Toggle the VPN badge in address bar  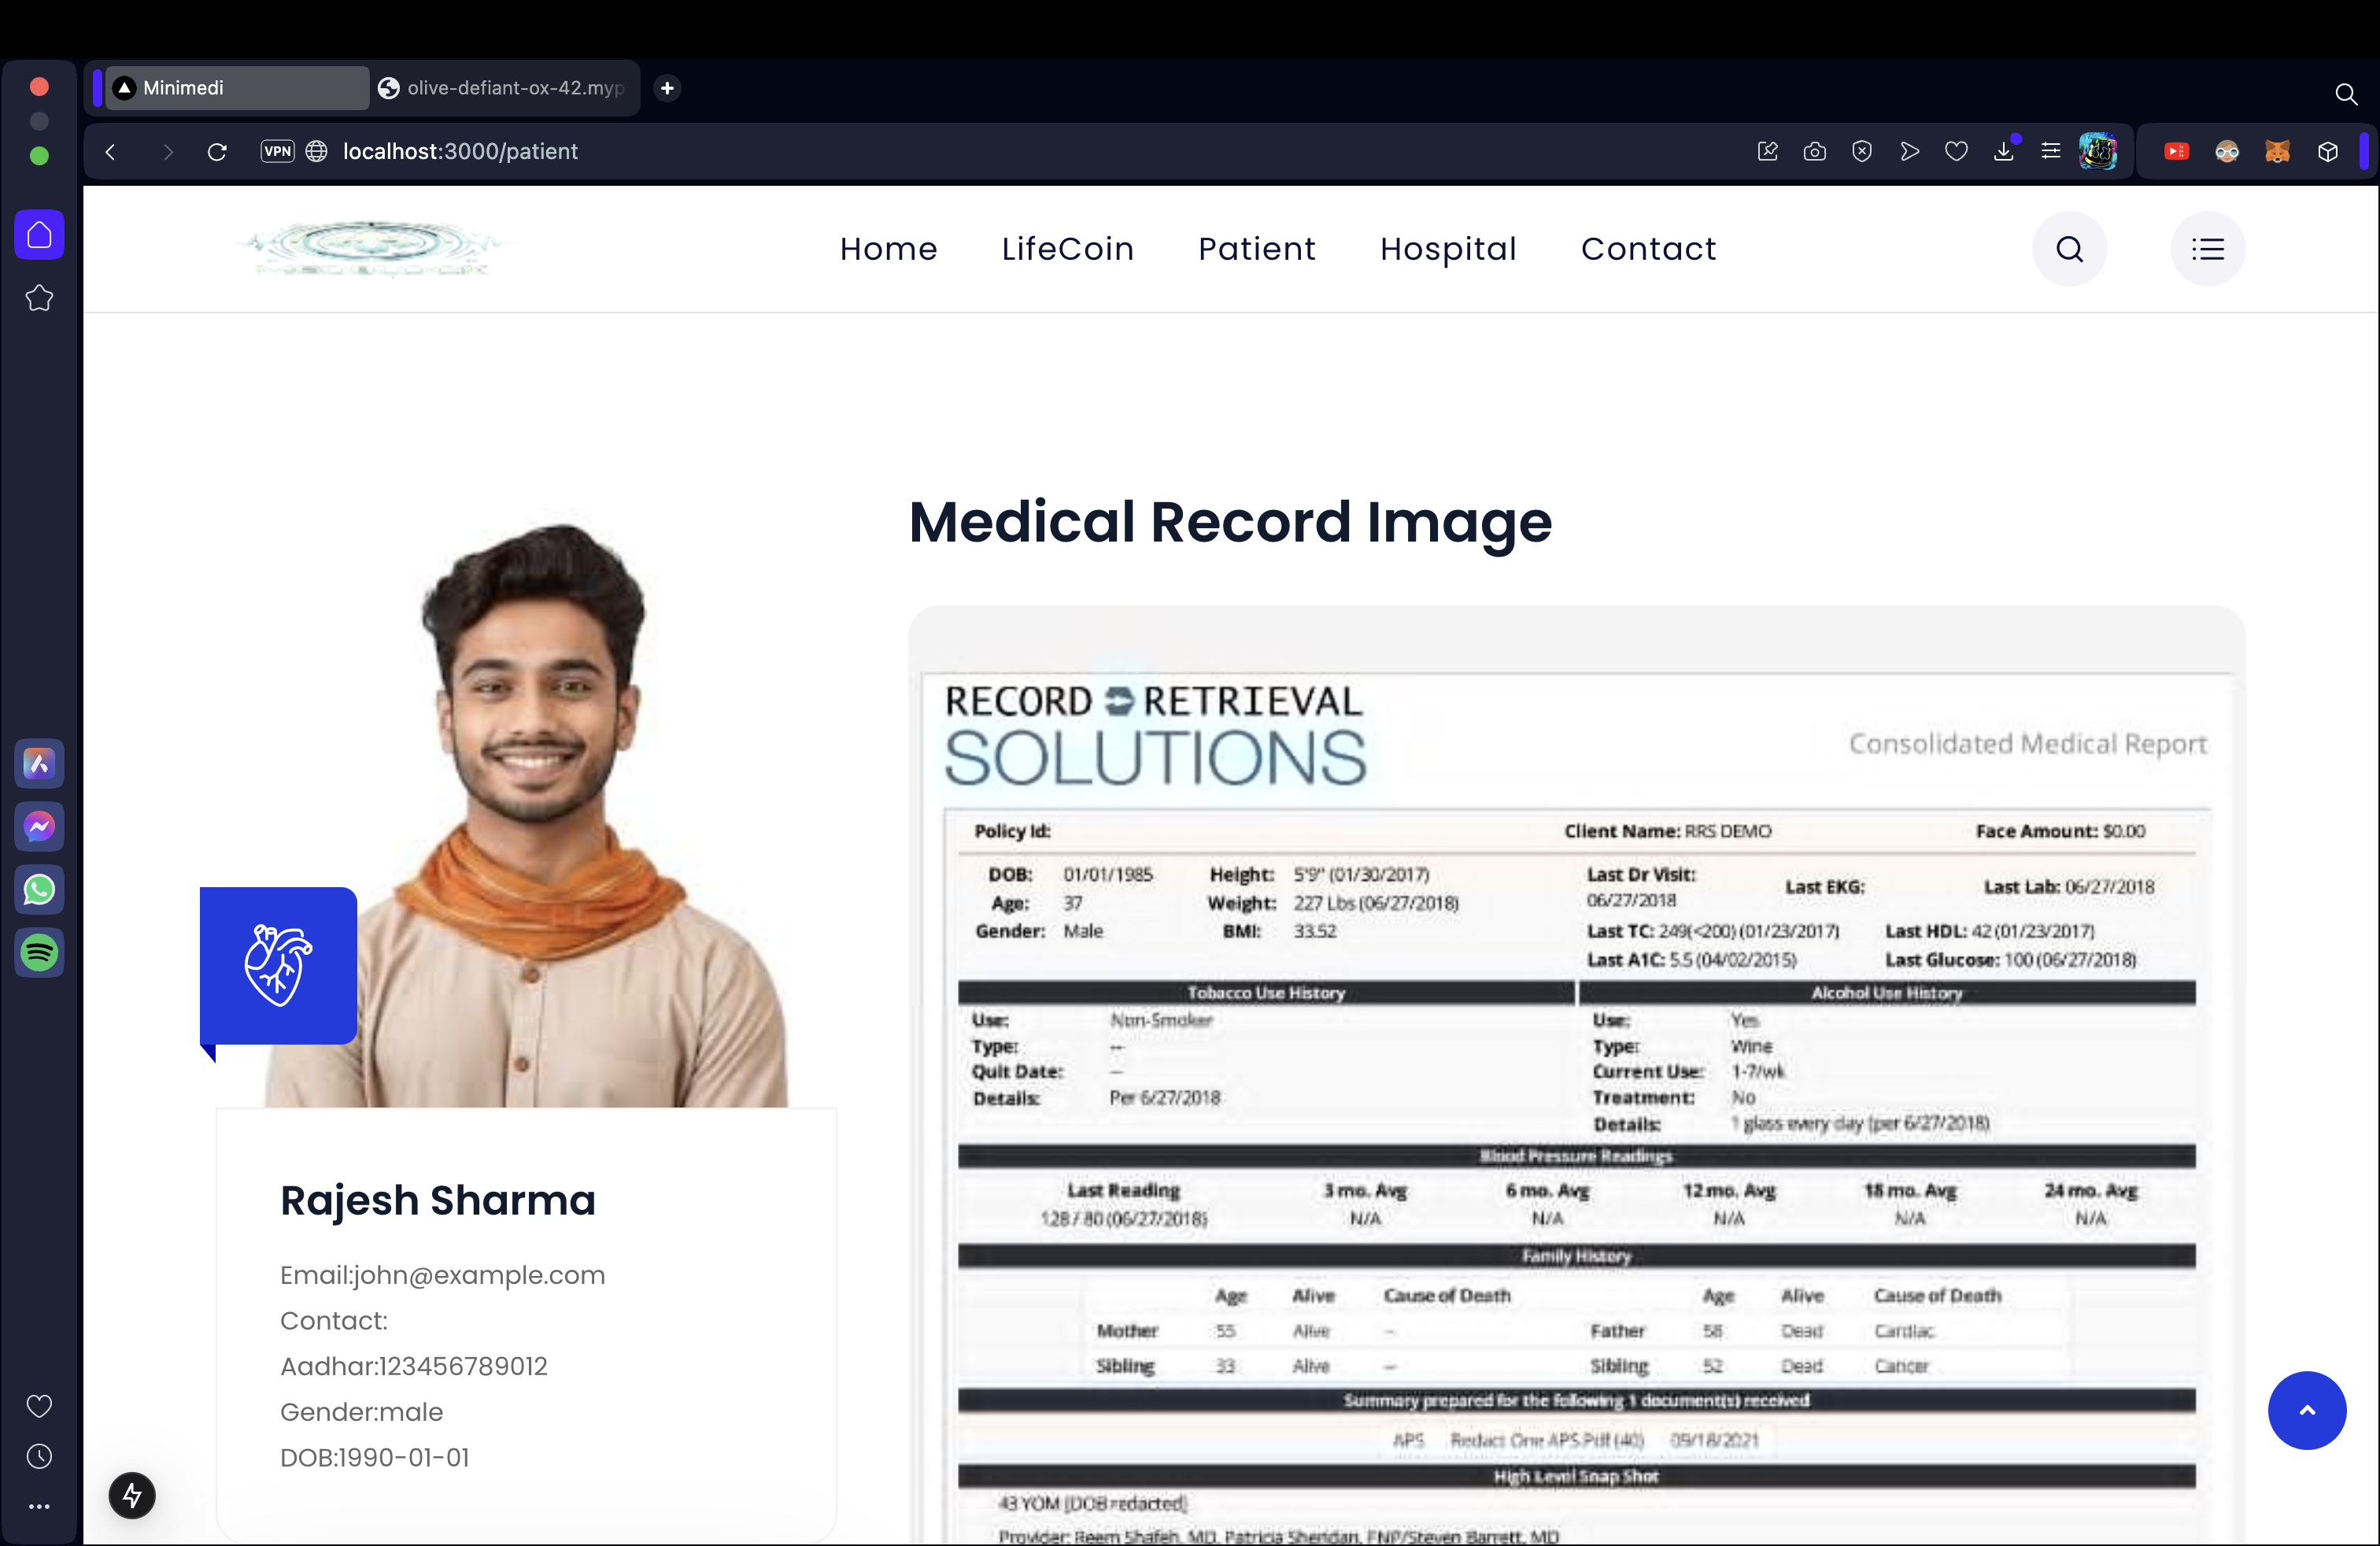coord(277,151)
